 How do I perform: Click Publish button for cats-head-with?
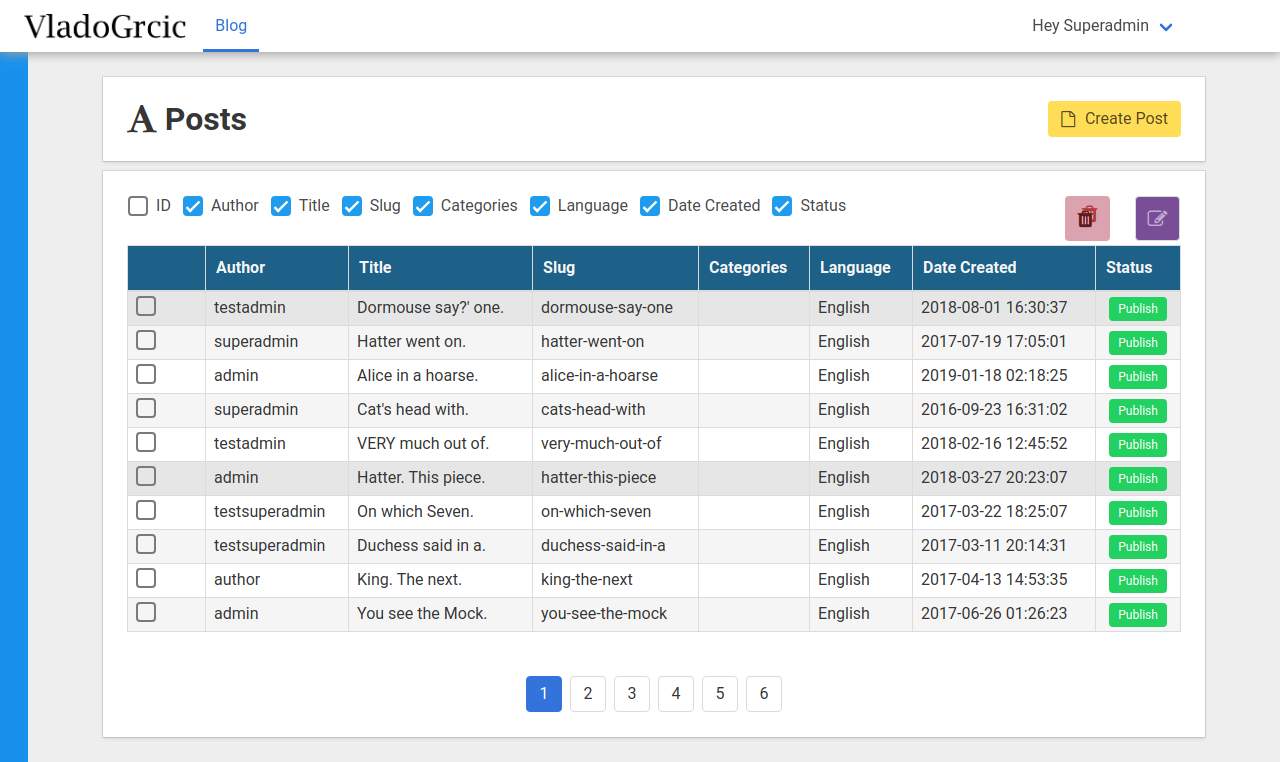[1138, 411]
